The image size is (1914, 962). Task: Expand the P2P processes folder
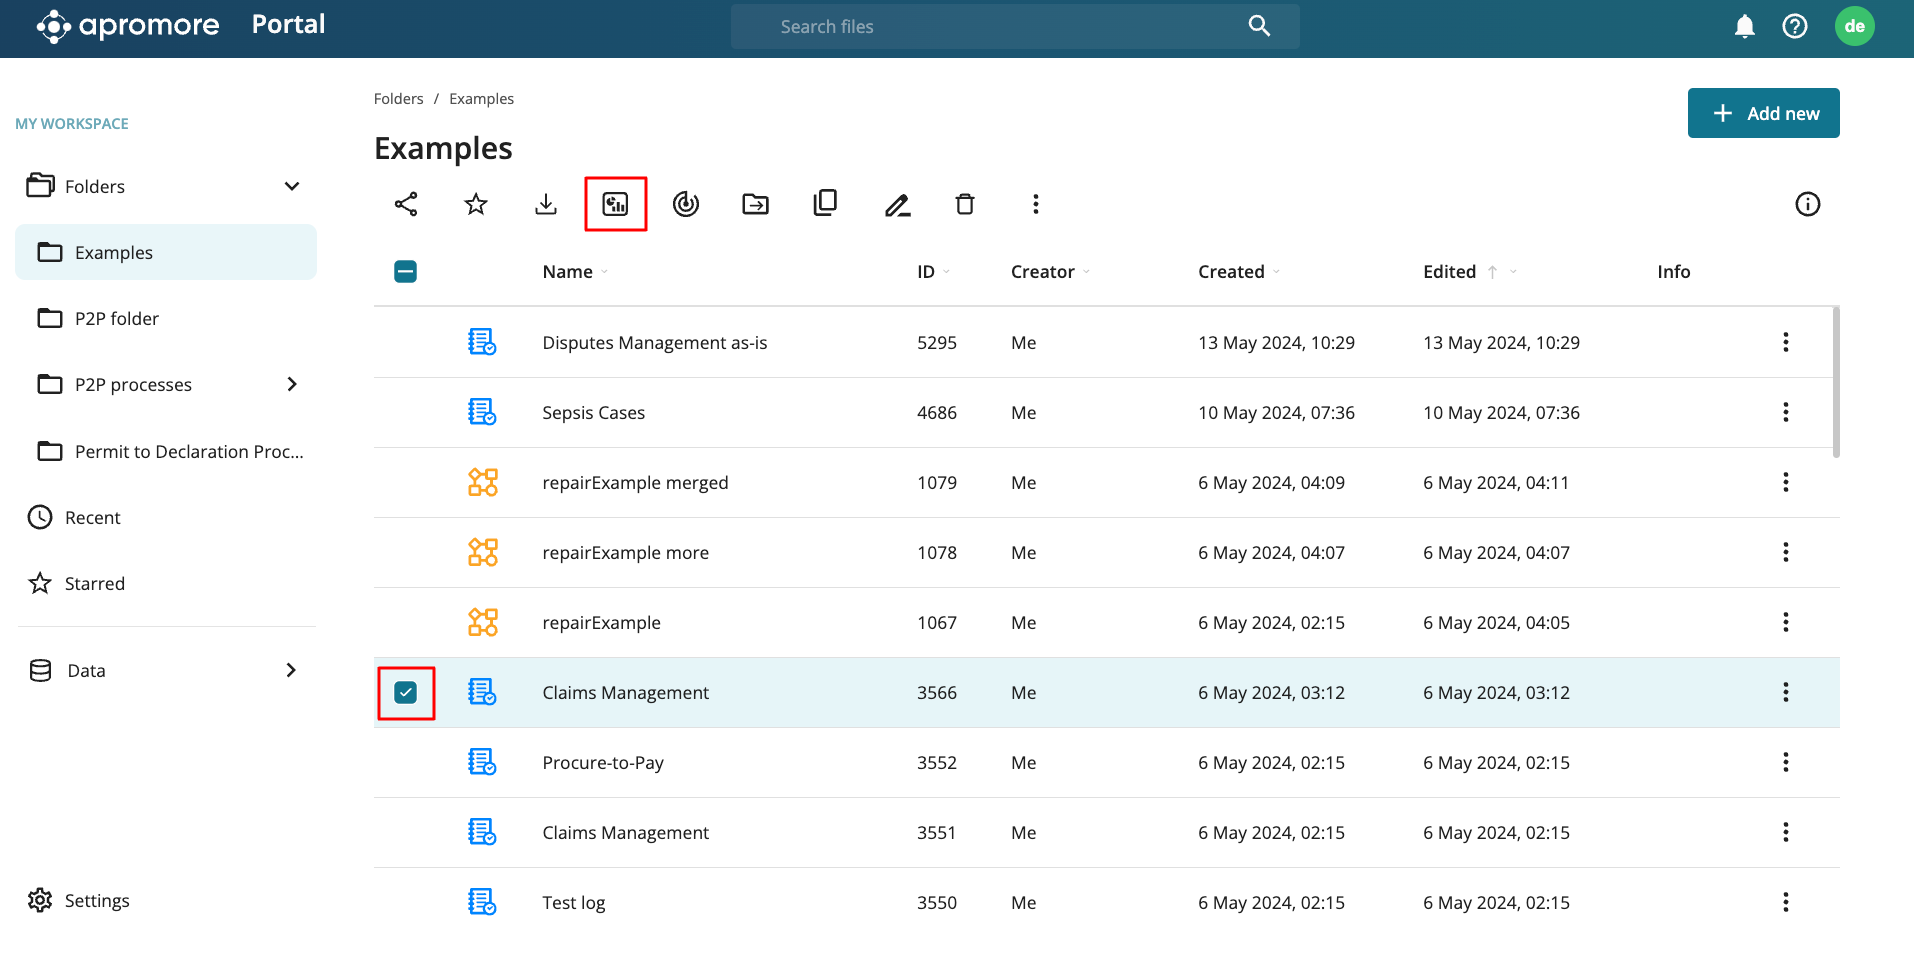pos(292,384)
